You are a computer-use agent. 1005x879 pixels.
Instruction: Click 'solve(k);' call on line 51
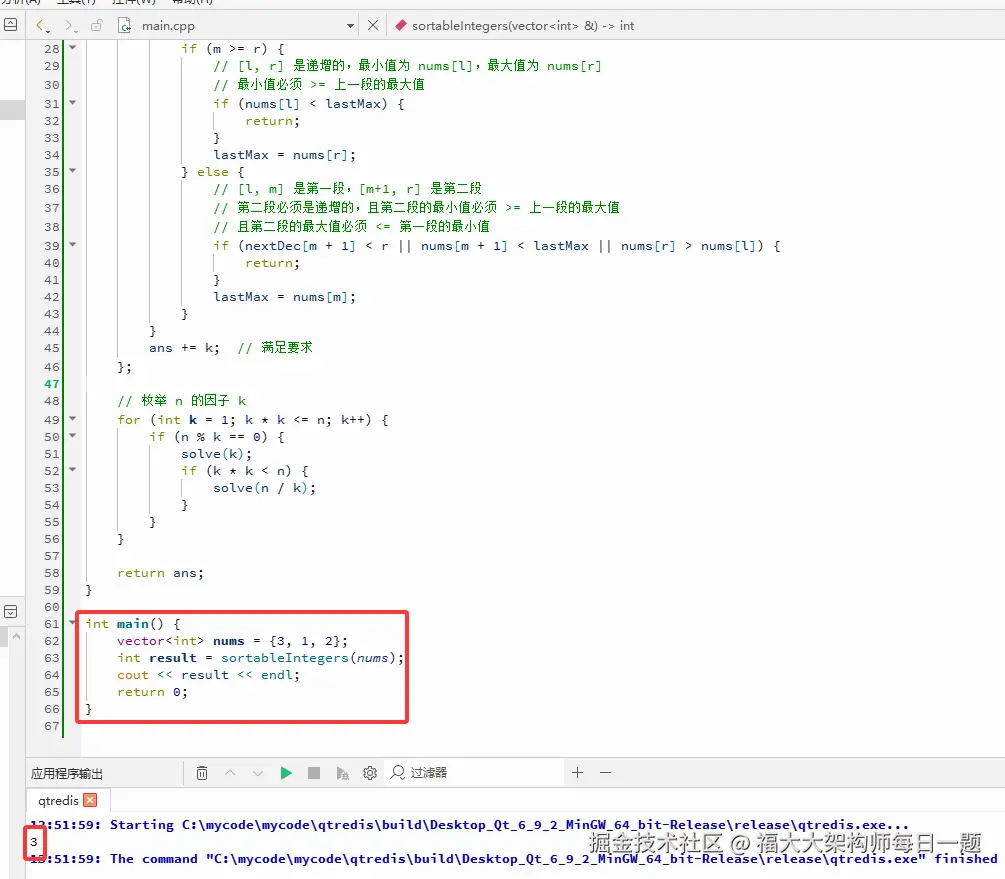point(217,454)
